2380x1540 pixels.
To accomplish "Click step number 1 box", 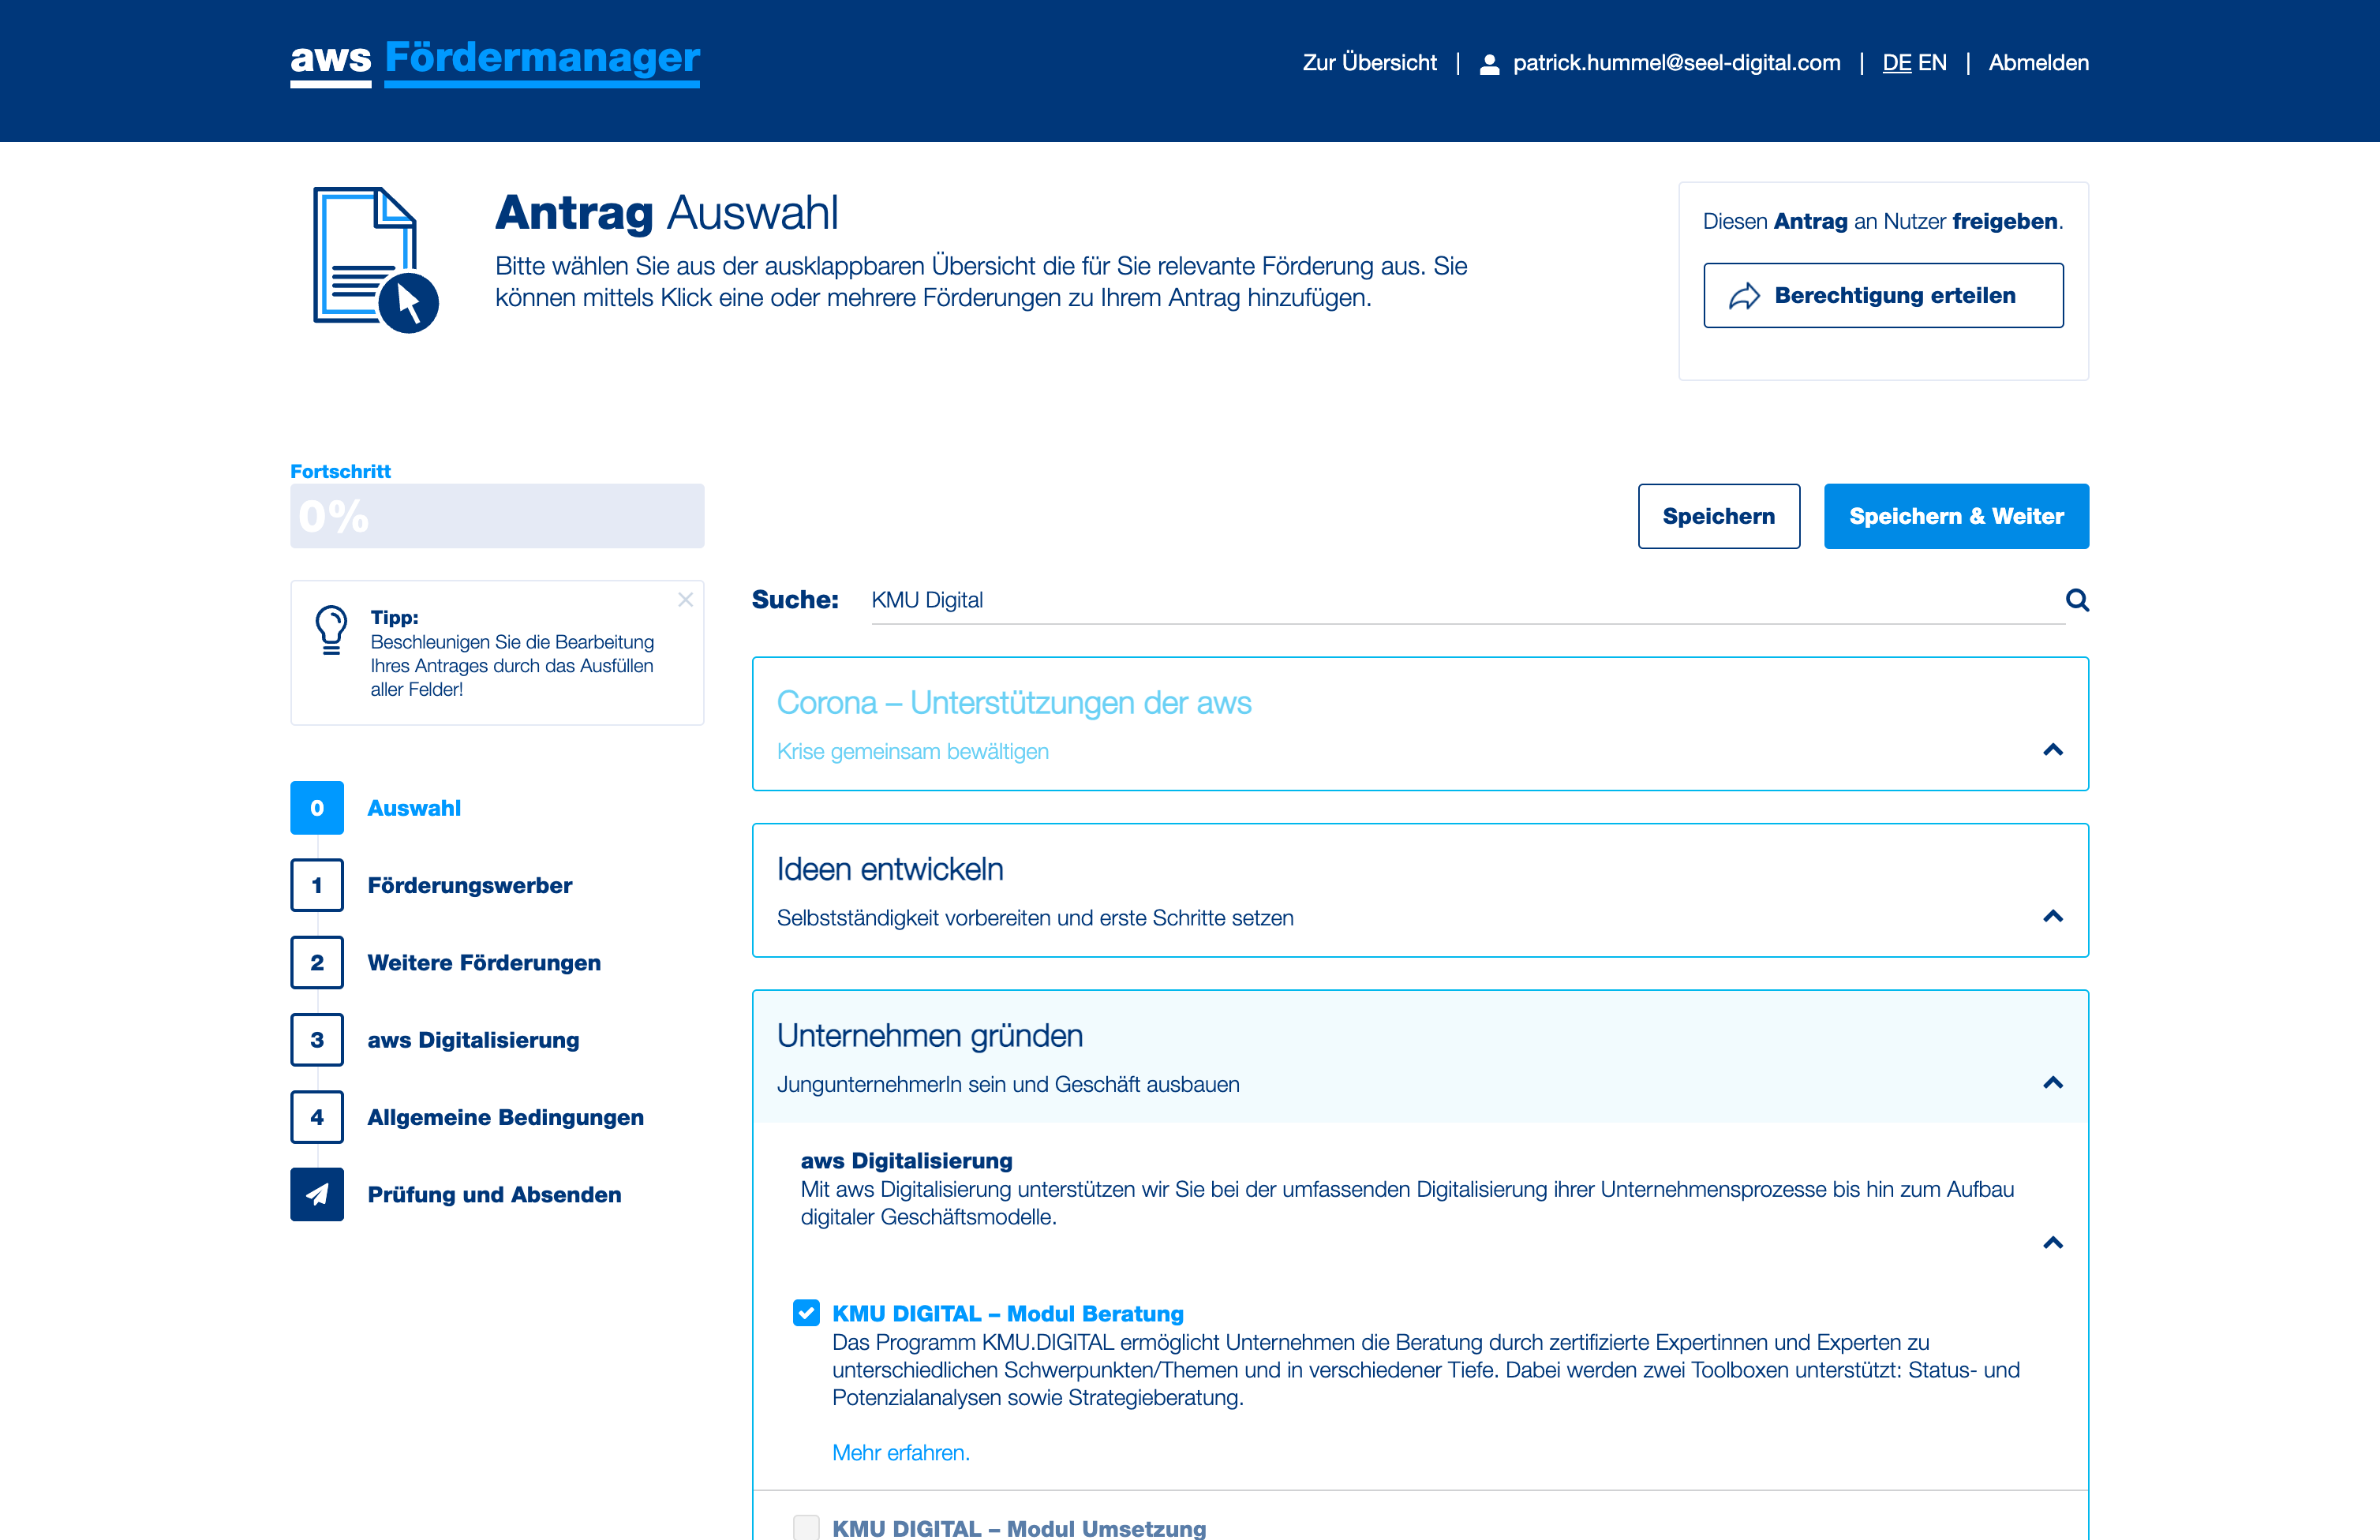I will tap(317, 885).
